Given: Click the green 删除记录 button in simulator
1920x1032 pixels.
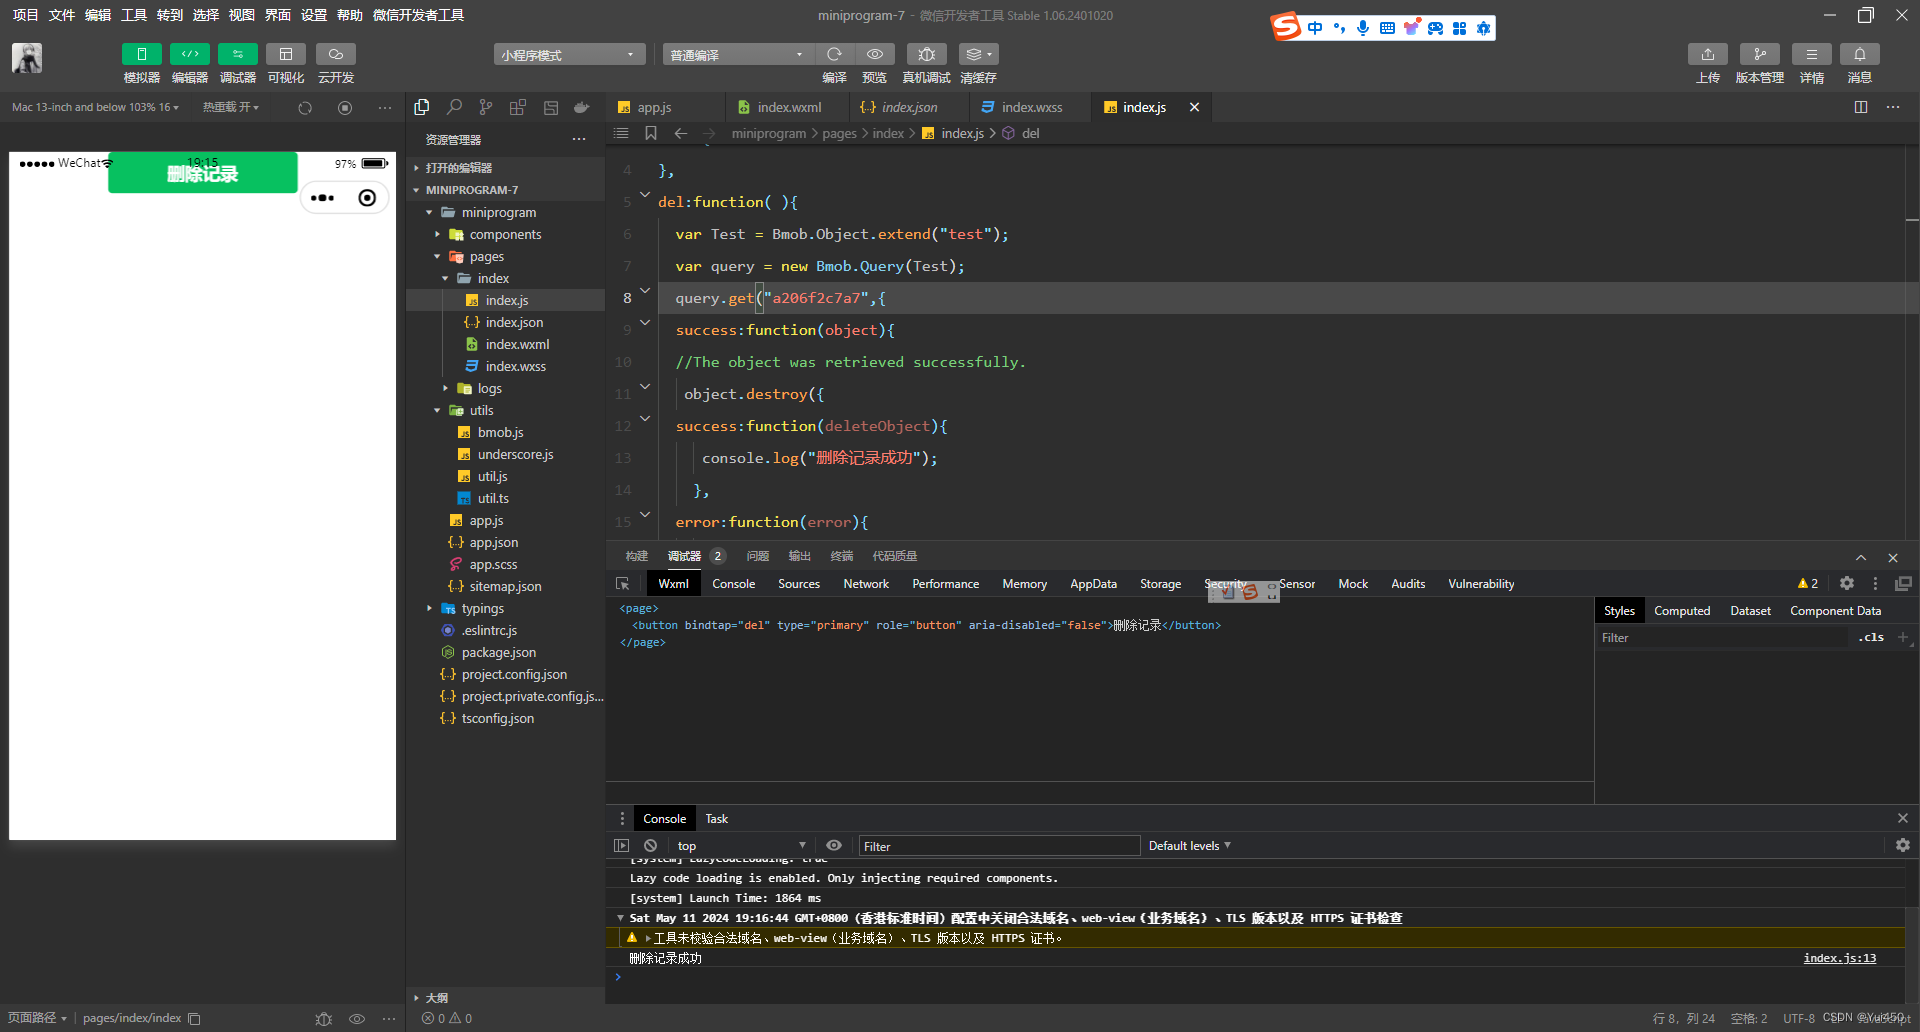Looking at the screenshot, I should coord(203,173).
